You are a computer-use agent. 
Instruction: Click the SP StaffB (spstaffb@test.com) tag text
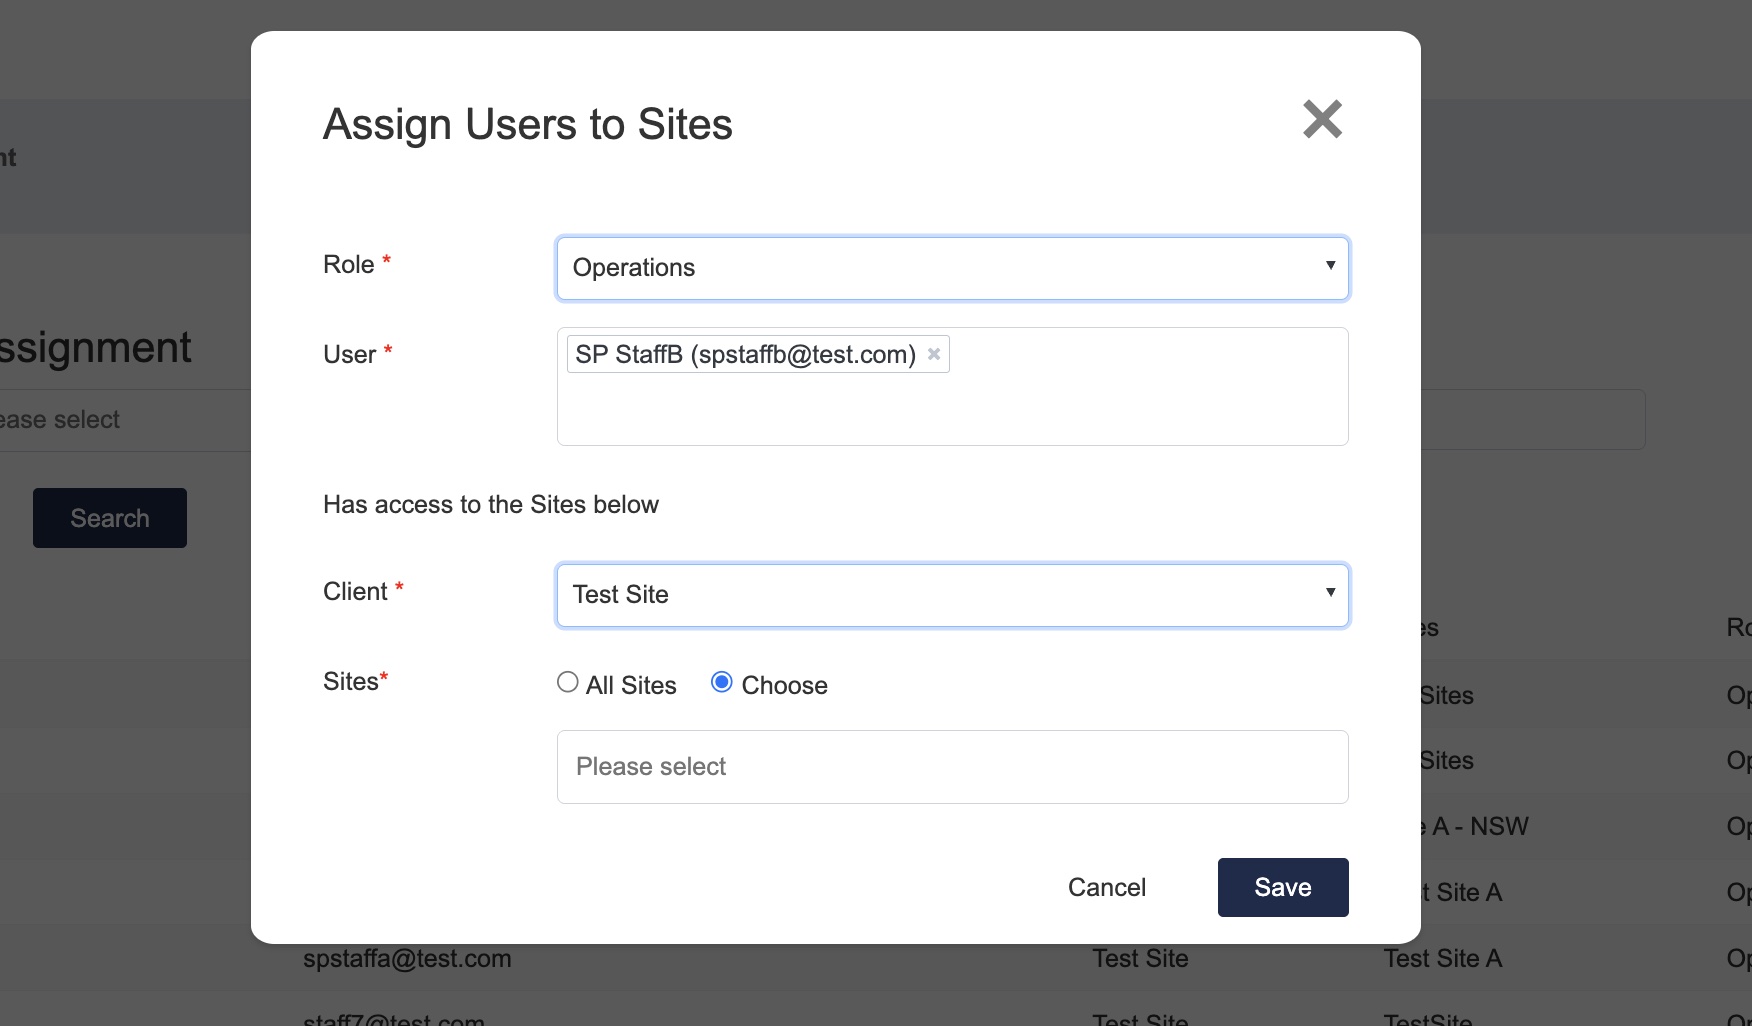745,354
